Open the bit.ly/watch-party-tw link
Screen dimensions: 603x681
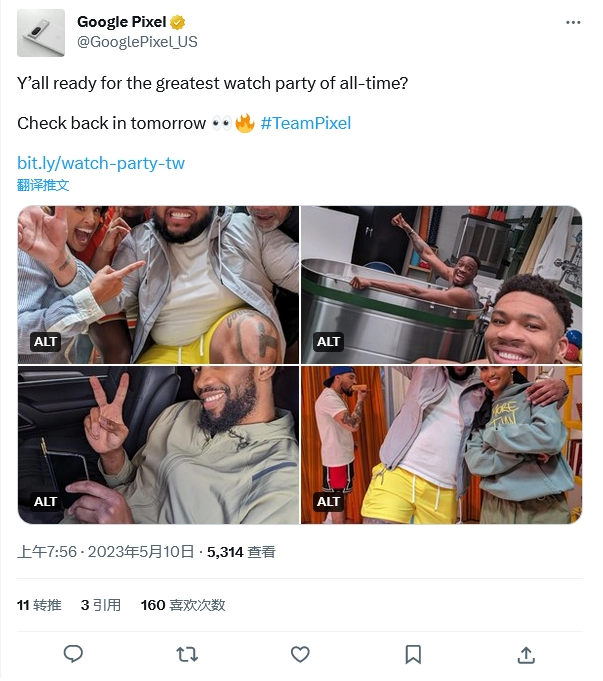click(x=101, y=164)
